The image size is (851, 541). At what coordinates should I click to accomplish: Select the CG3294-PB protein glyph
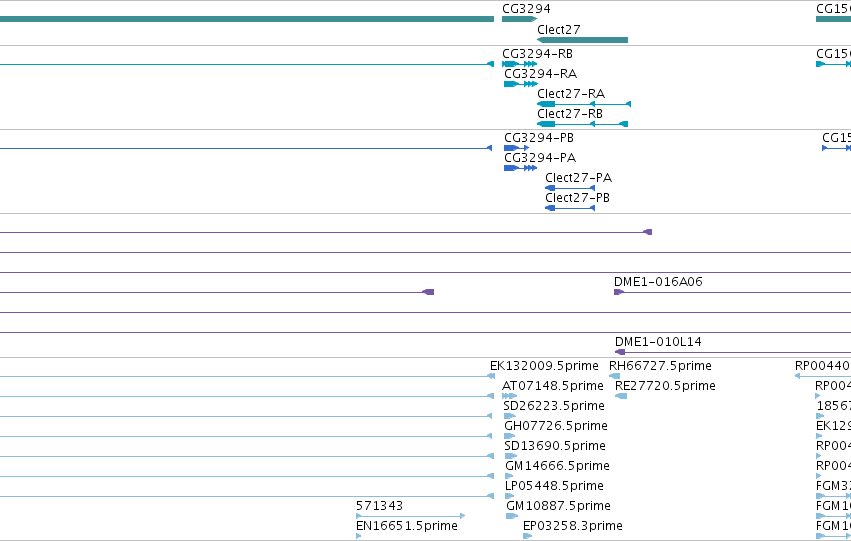click(x=516, y=148)
